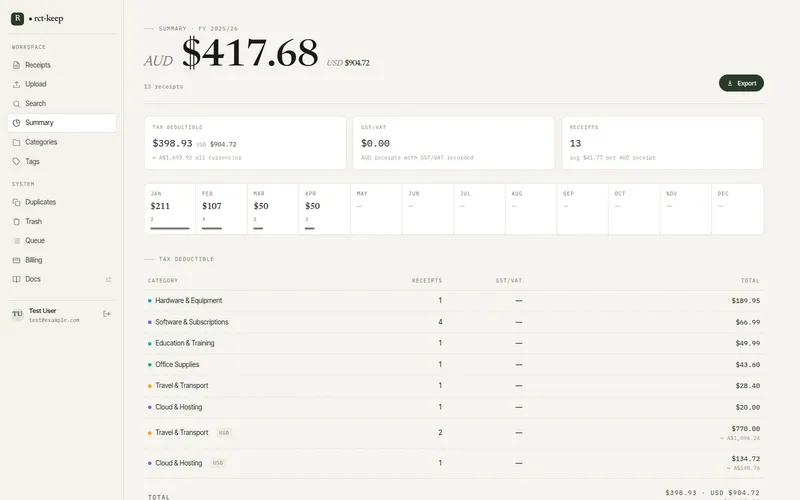The width and height of the screenshot is (800, 500).
Task: Click the TOTAL column header
Action: pyautogui.click(x=750, y=281)
